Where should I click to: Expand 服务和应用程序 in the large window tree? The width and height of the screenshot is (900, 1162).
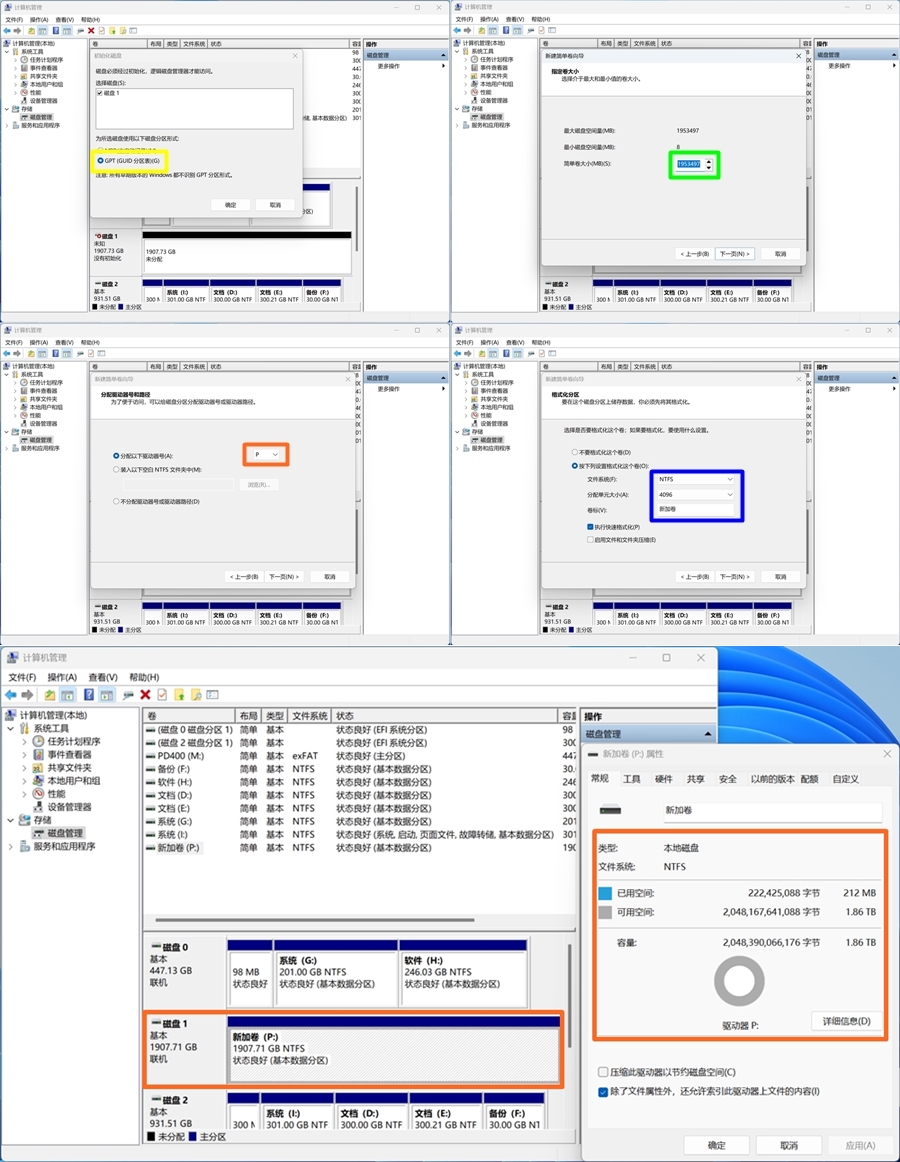tap(10, 846)
